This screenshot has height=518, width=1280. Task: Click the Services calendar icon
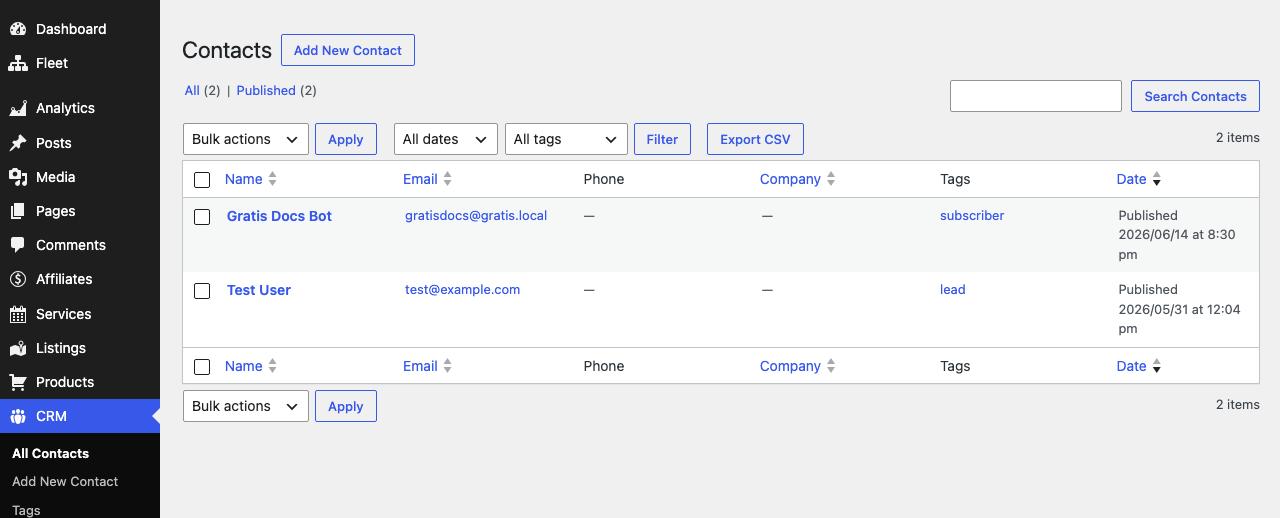point(18,314)
